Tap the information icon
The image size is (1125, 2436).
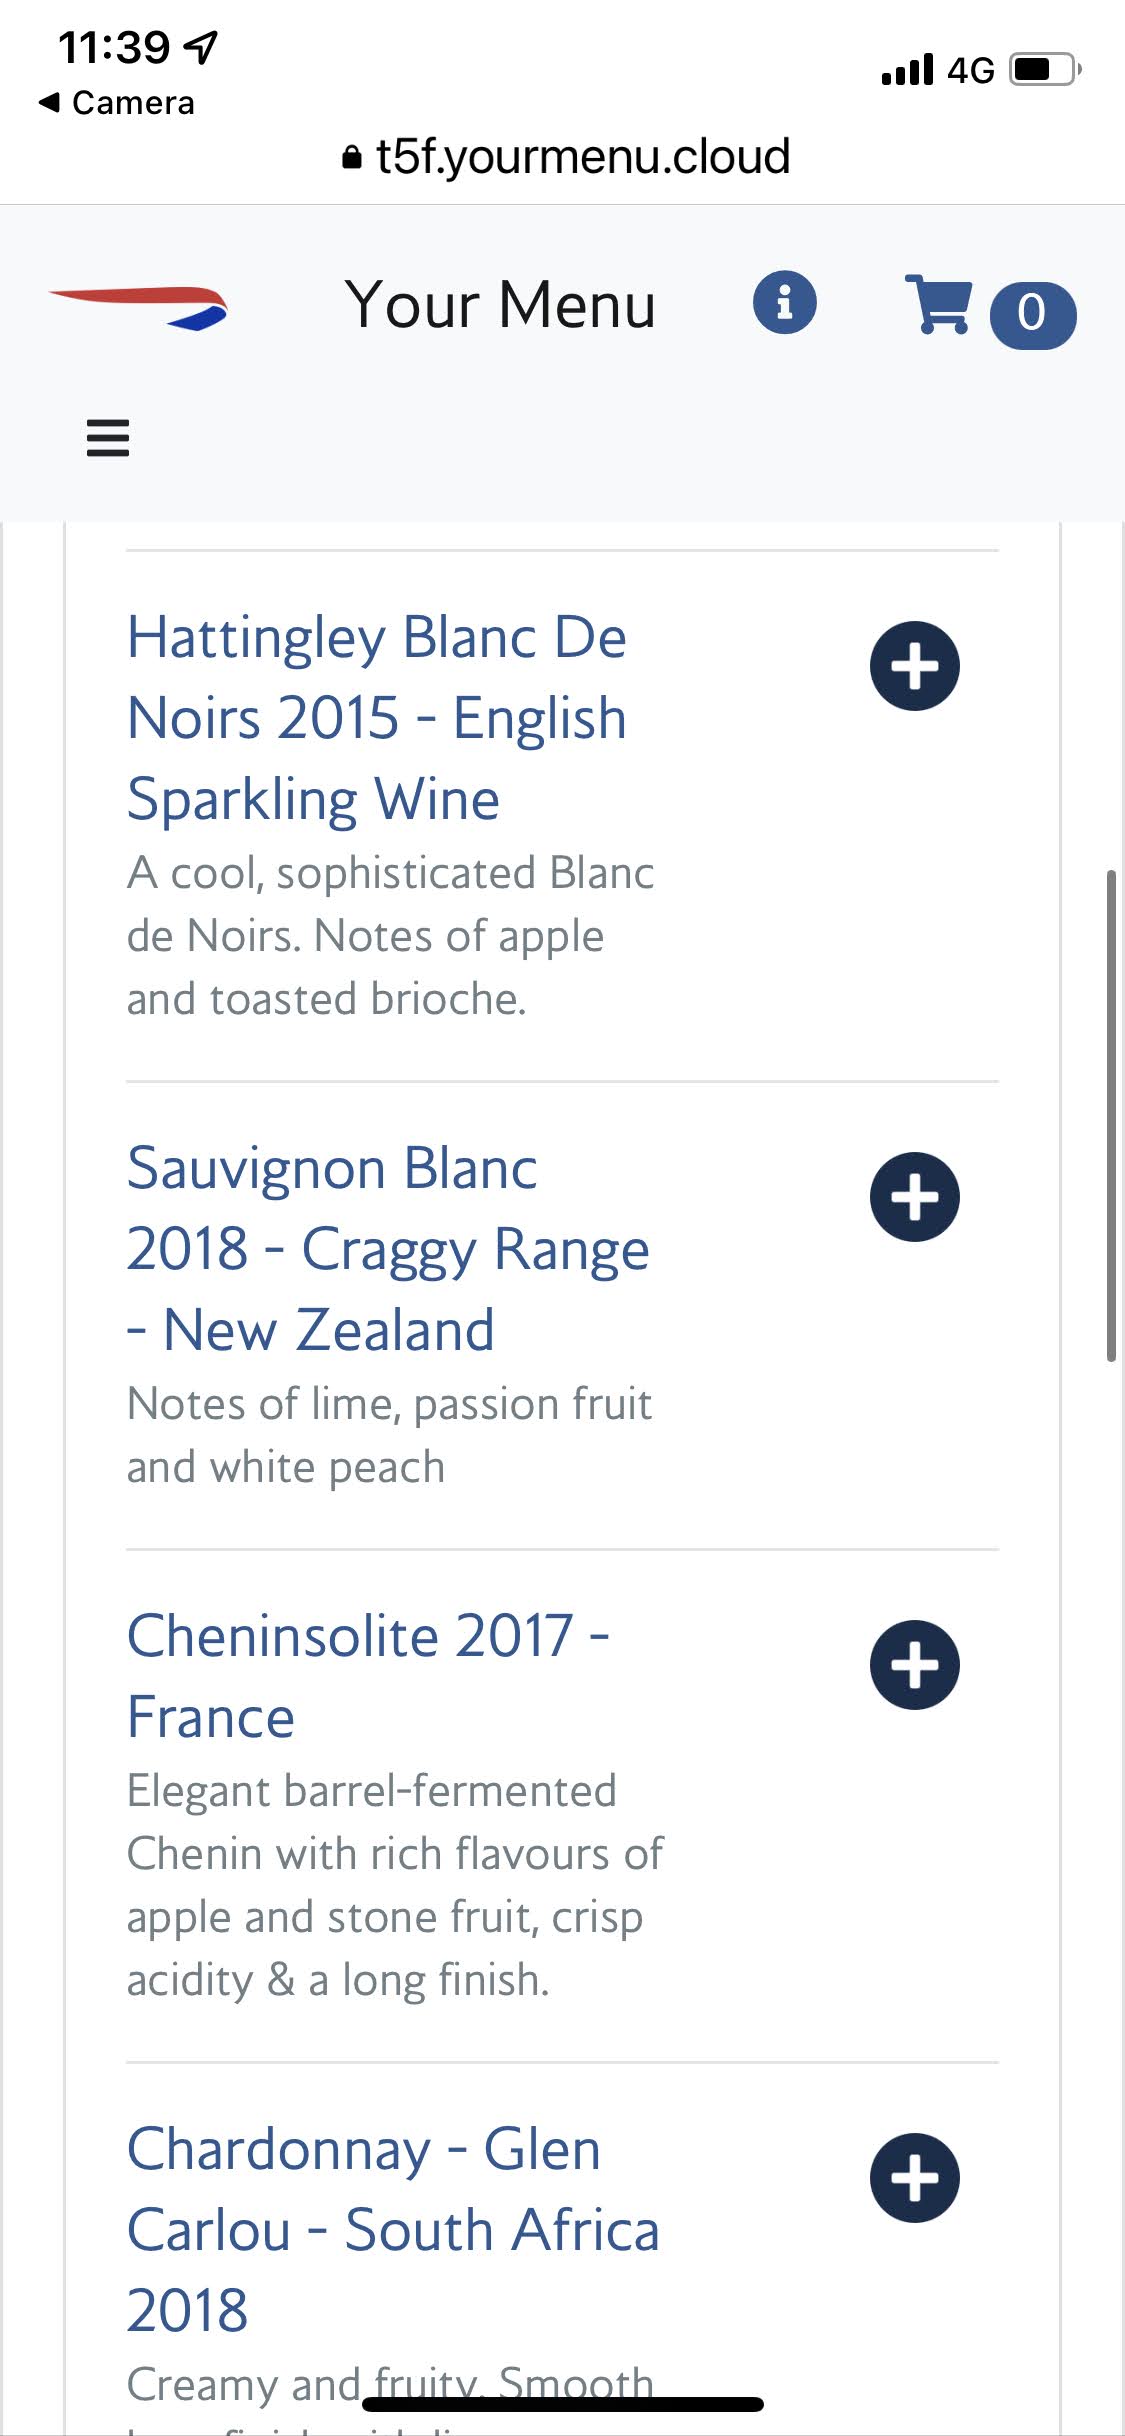[784, 302]
